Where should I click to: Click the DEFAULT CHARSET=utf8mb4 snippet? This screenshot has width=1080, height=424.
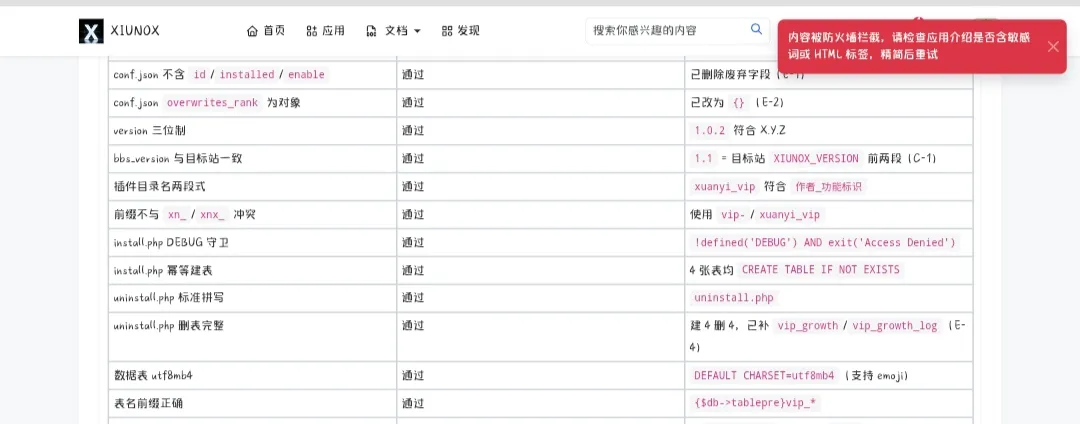click(764, 376)
